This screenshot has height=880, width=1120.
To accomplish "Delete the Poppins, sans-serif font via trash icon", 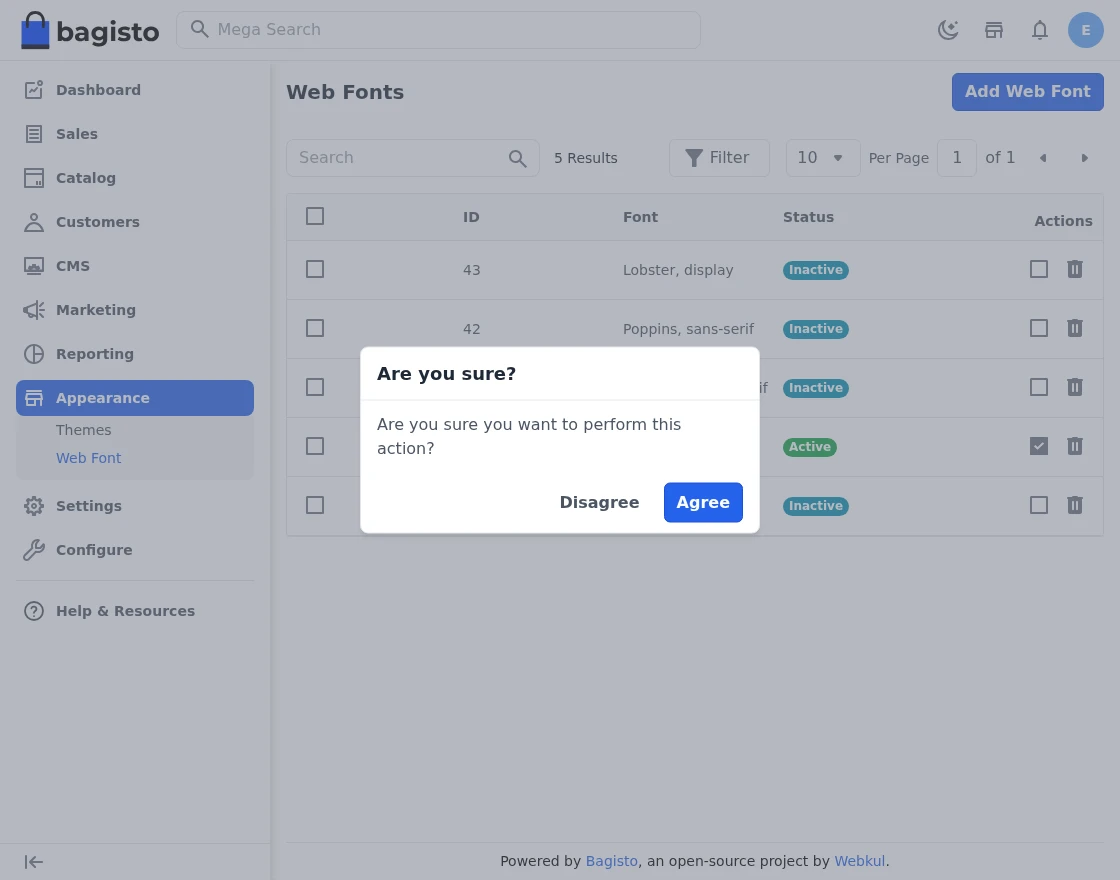I will click(x=1074, y=329).
